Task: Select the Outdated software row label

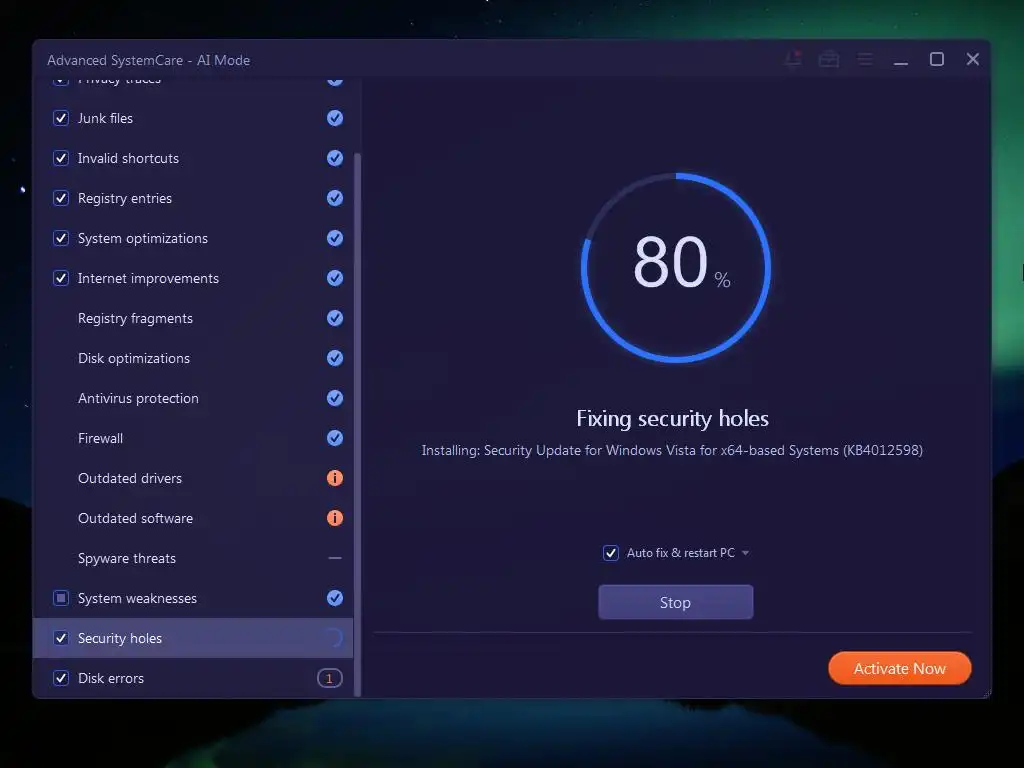Action: [135, 518]
